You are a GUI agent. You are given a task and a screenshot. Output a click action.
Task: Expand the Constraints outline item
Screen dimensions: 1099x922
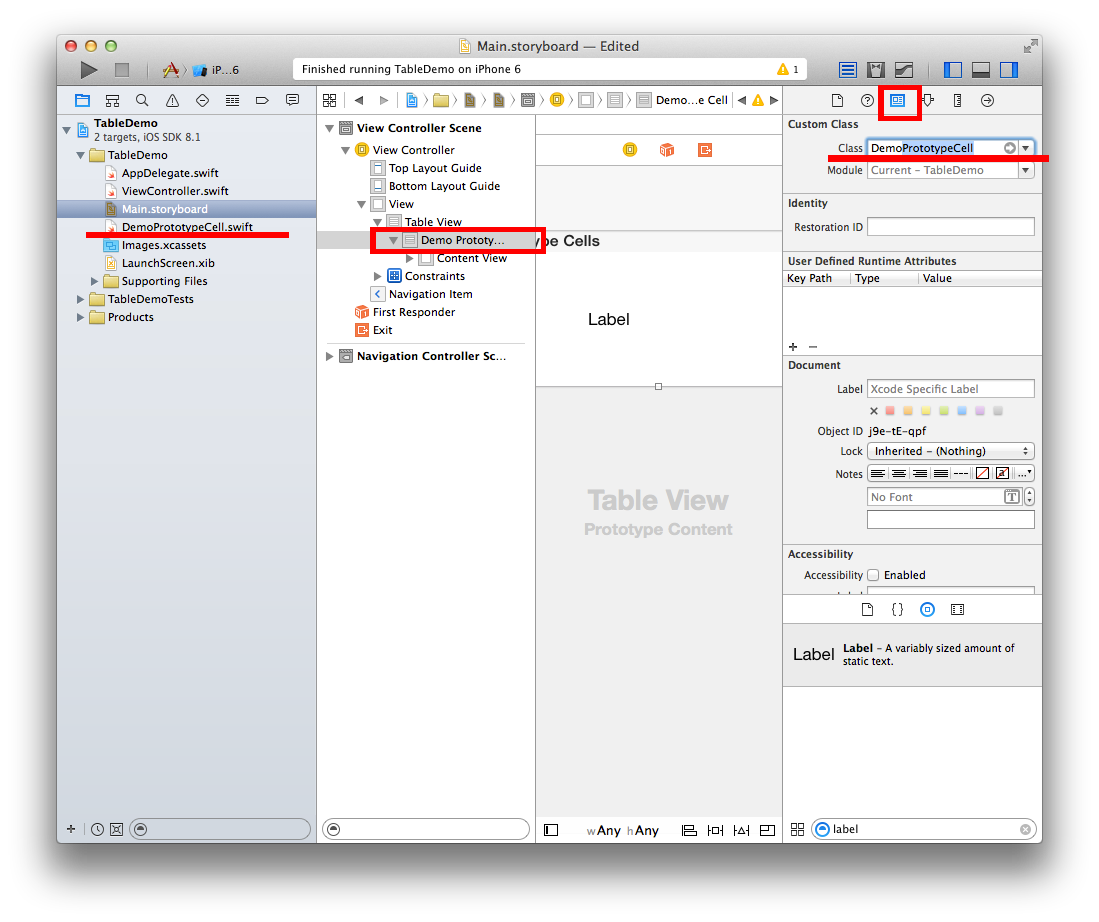tap(377, 276)
